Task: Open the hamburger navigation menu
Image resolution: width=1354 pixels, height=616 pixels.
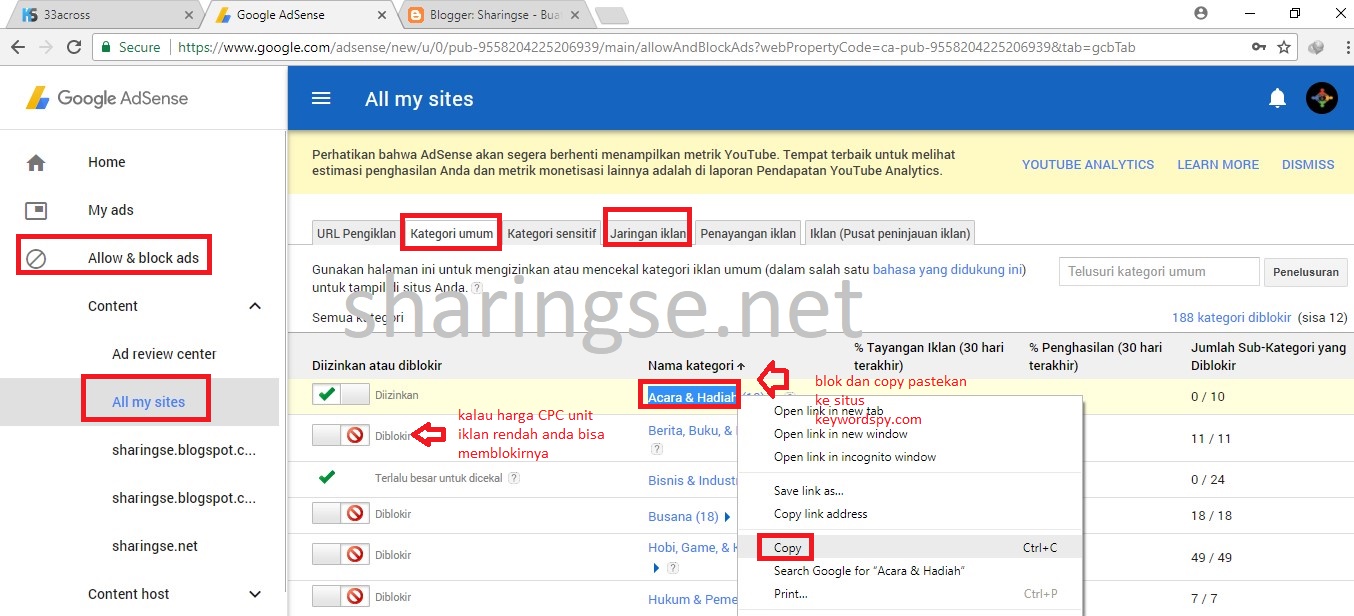Action: 320,98
